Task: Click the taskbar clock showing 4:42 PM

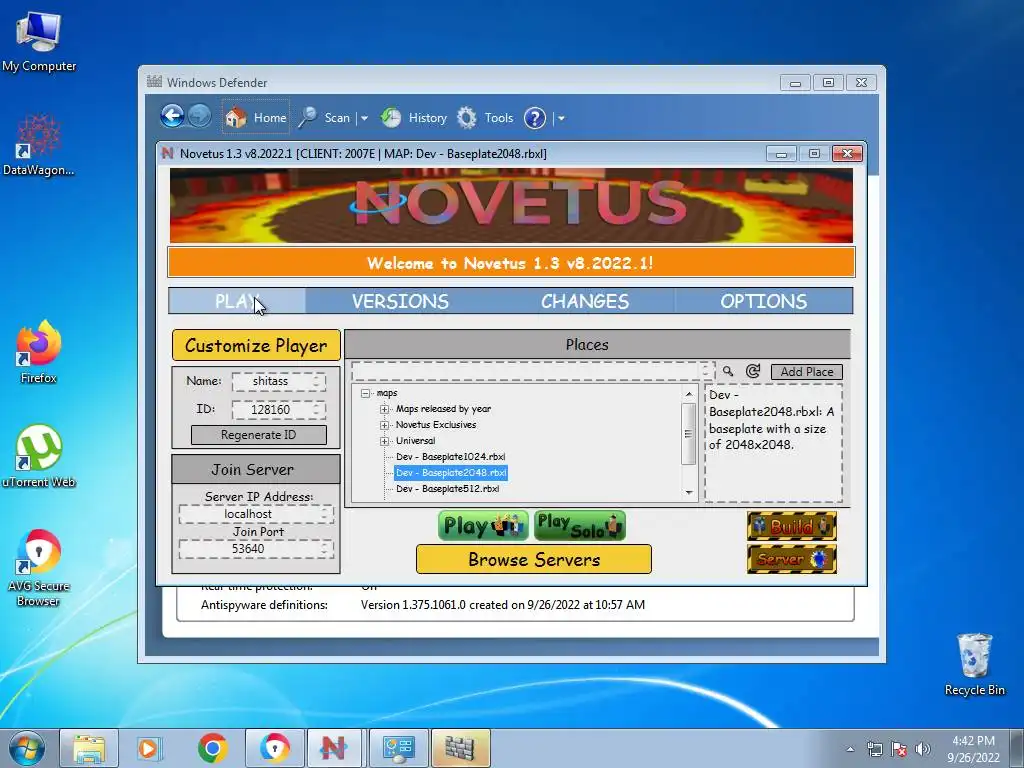Action: 973,749
